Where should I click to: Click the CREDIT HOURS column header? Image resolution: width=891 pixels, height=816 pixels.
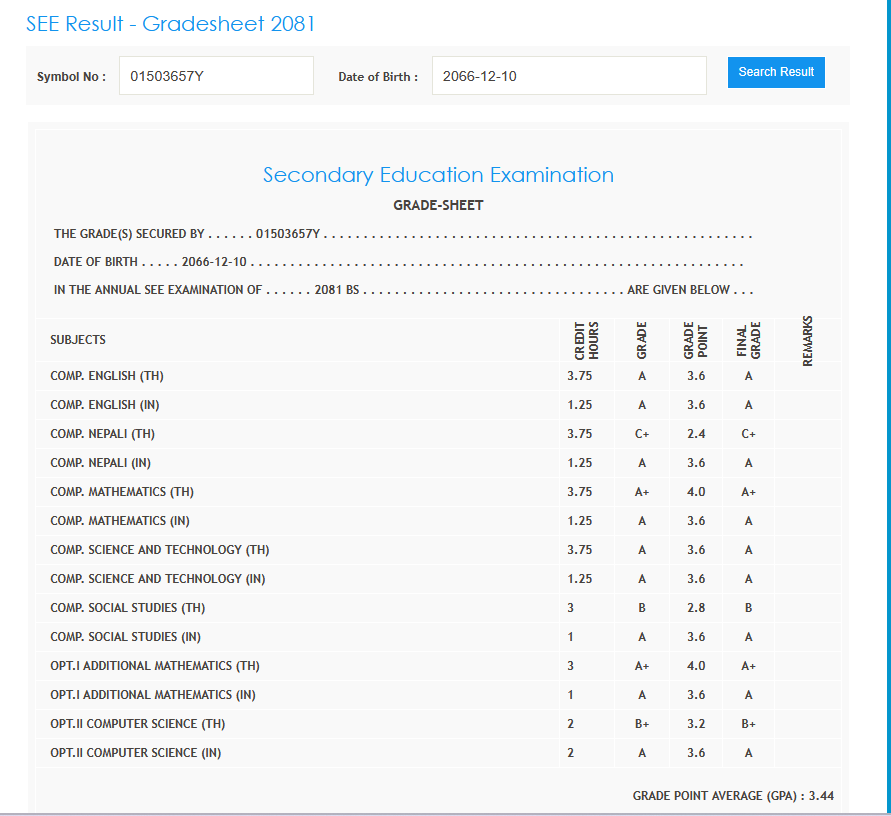tap(586, 340)
